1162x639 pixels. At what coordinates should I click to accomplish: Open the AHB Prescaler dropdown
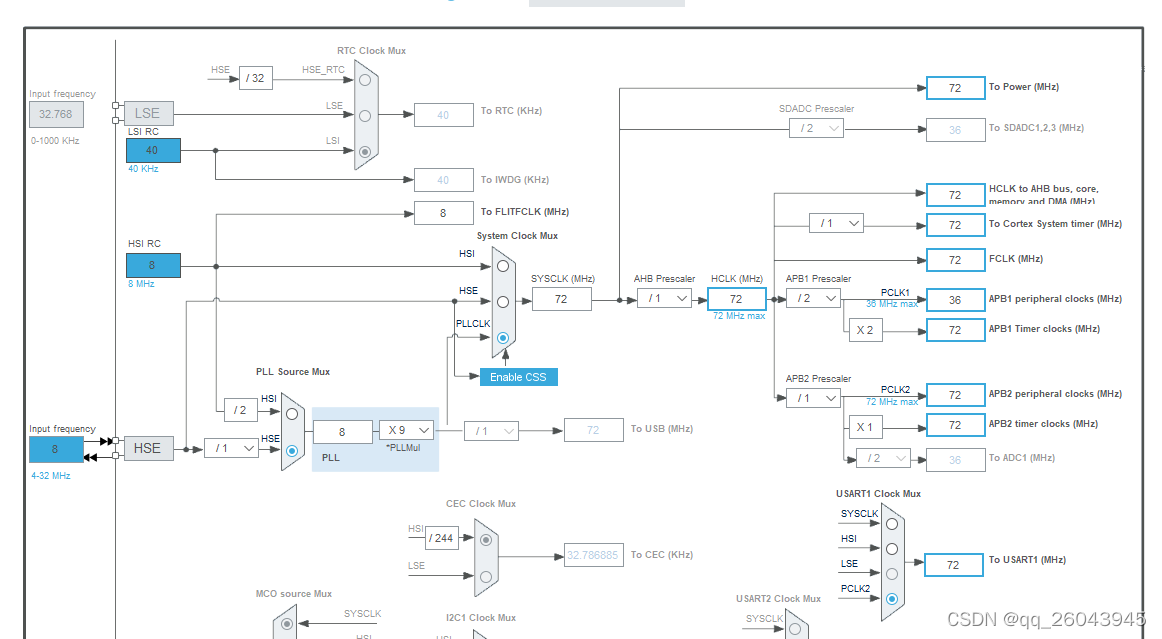[664, 298]
